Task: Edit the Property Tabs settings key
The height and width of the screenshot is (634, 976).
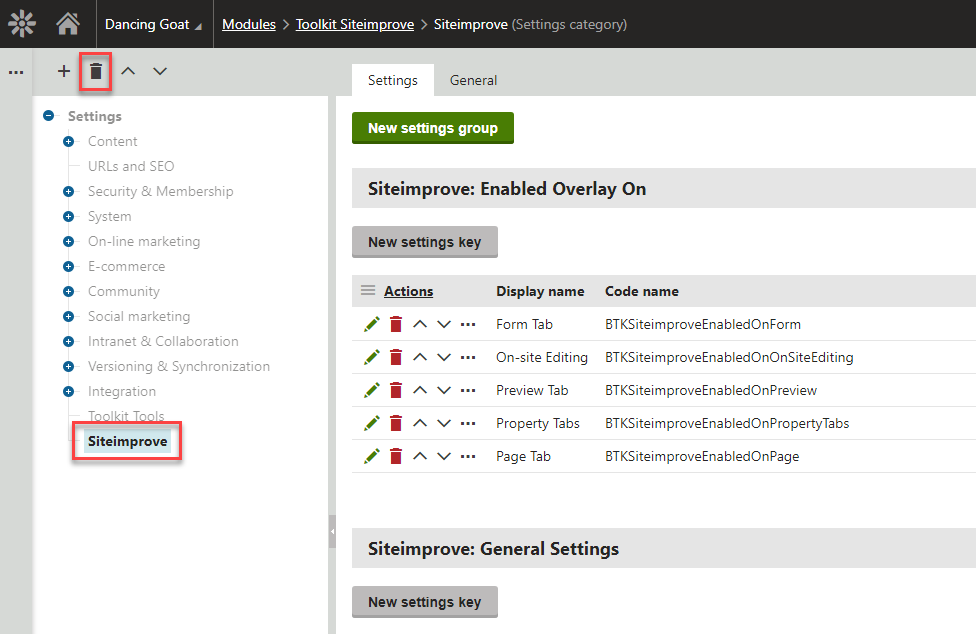Action: (372, 423)
